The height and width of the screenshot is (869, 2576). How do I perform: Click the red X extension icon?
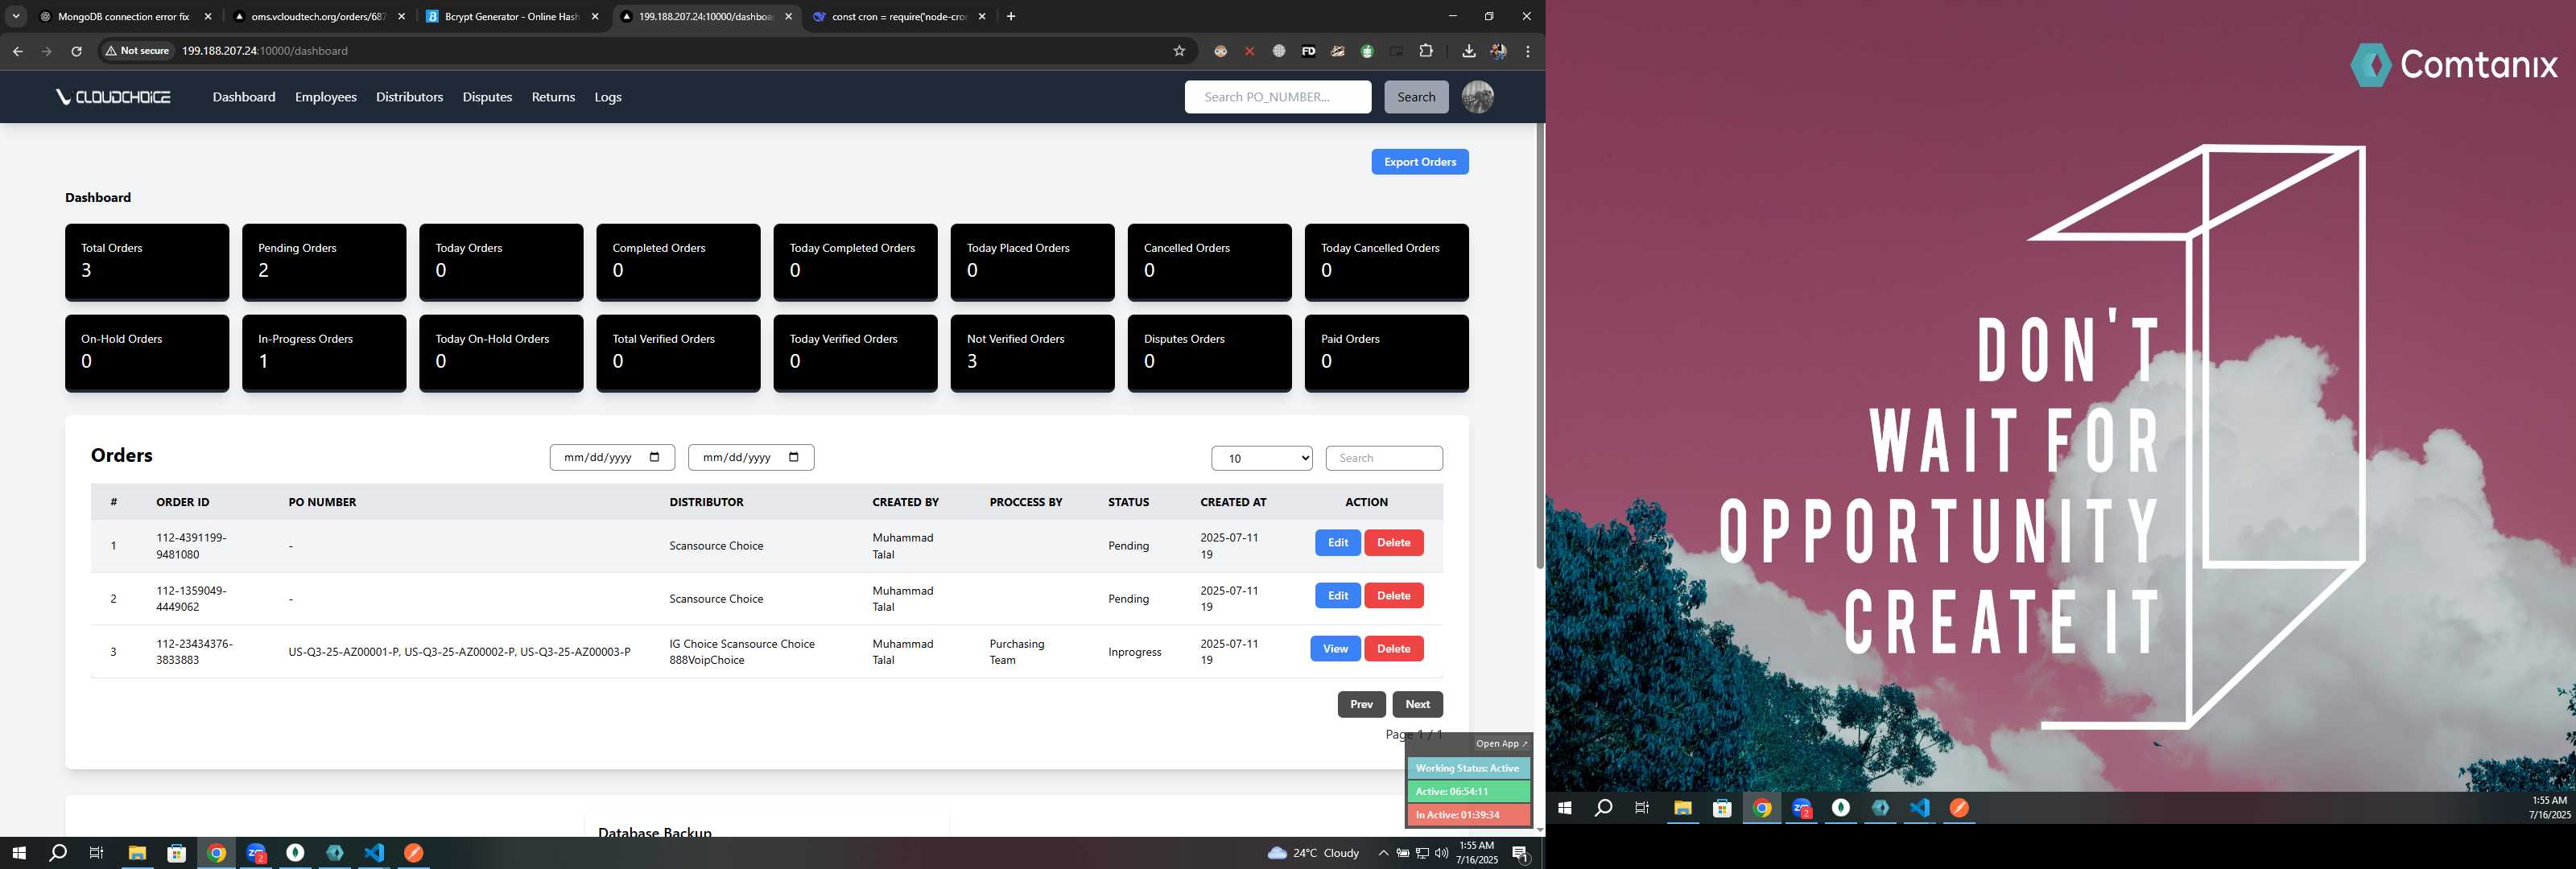point(1249,51)
